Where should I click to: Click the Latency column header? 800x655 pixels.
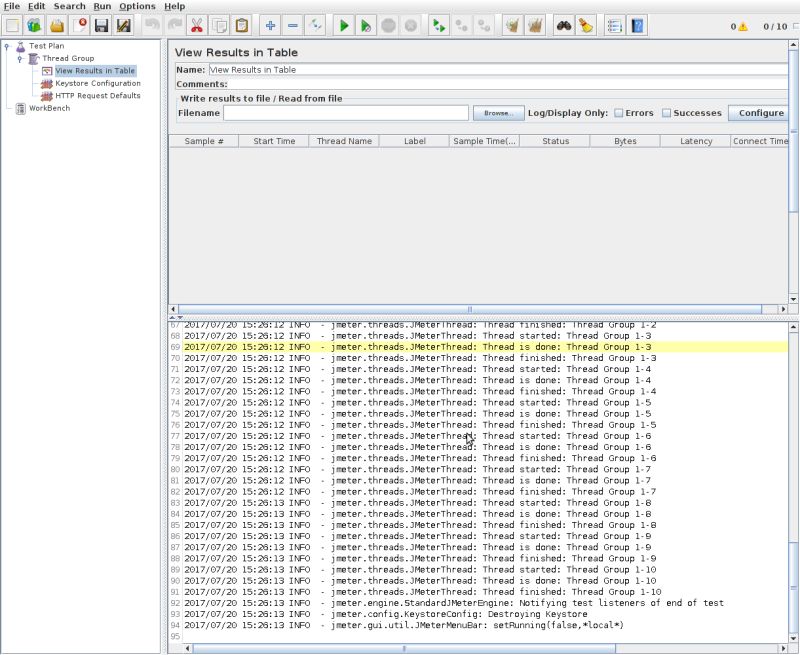pyautogui.click(x=695, y=141)
